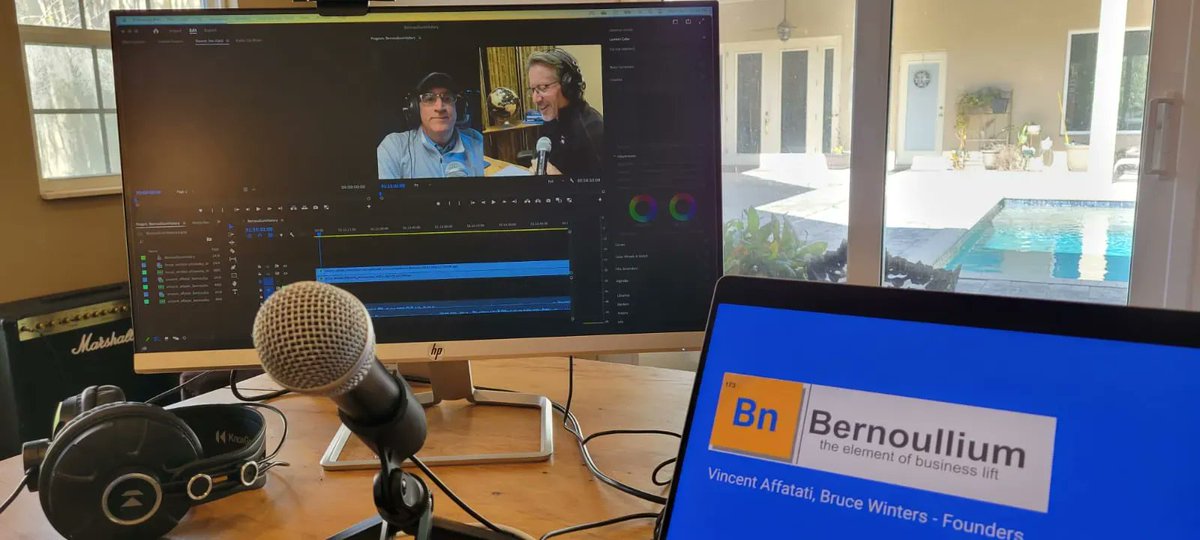Select the Hand tool

tap(234, 284)
